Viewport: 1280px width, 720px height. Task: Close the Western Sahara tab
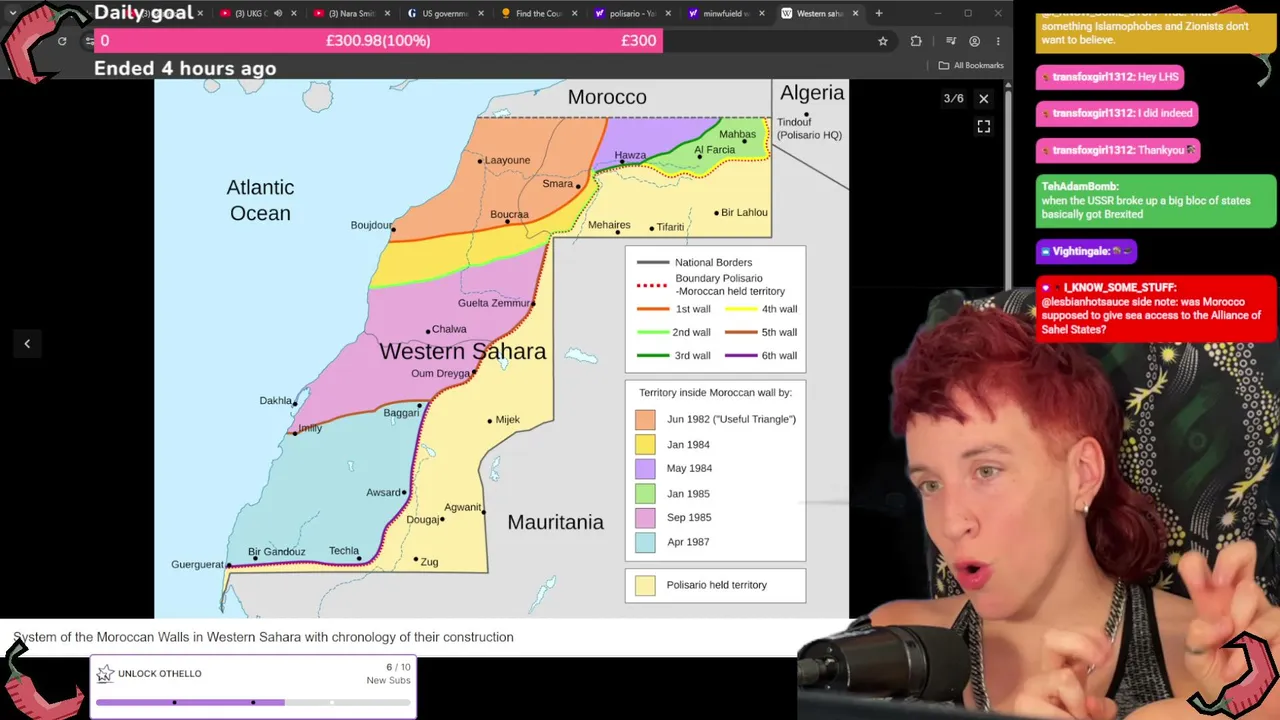pyautogui.click(x=855, y=13)
